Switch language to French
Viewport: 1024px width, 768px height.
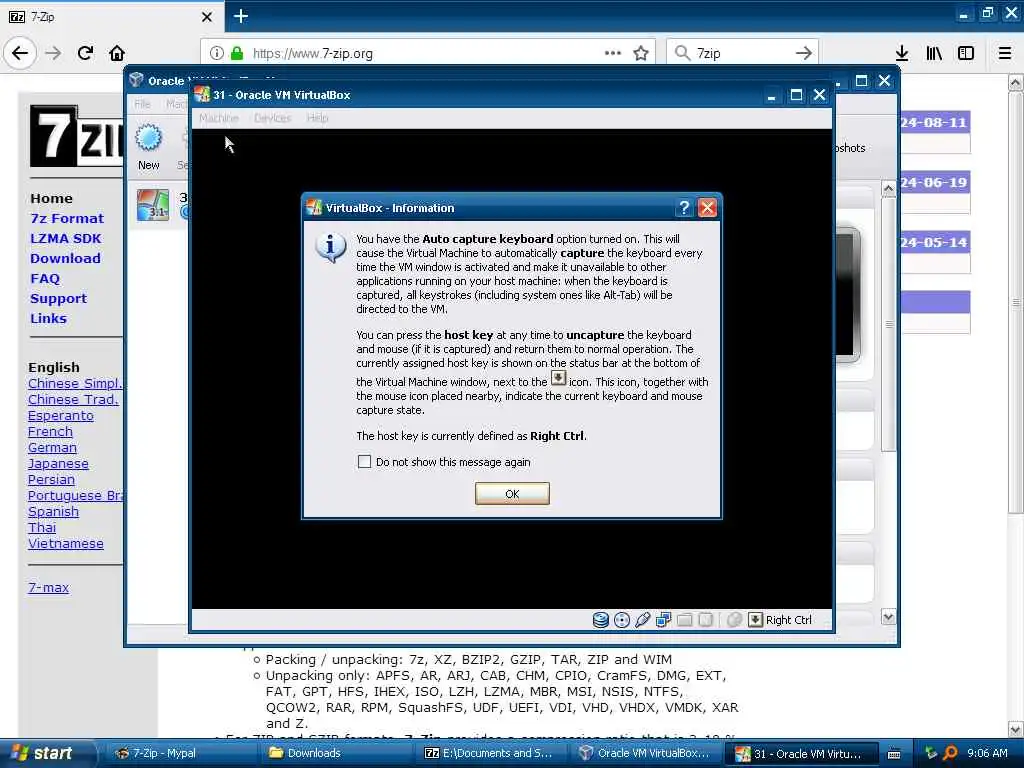[x=50, y=432]
